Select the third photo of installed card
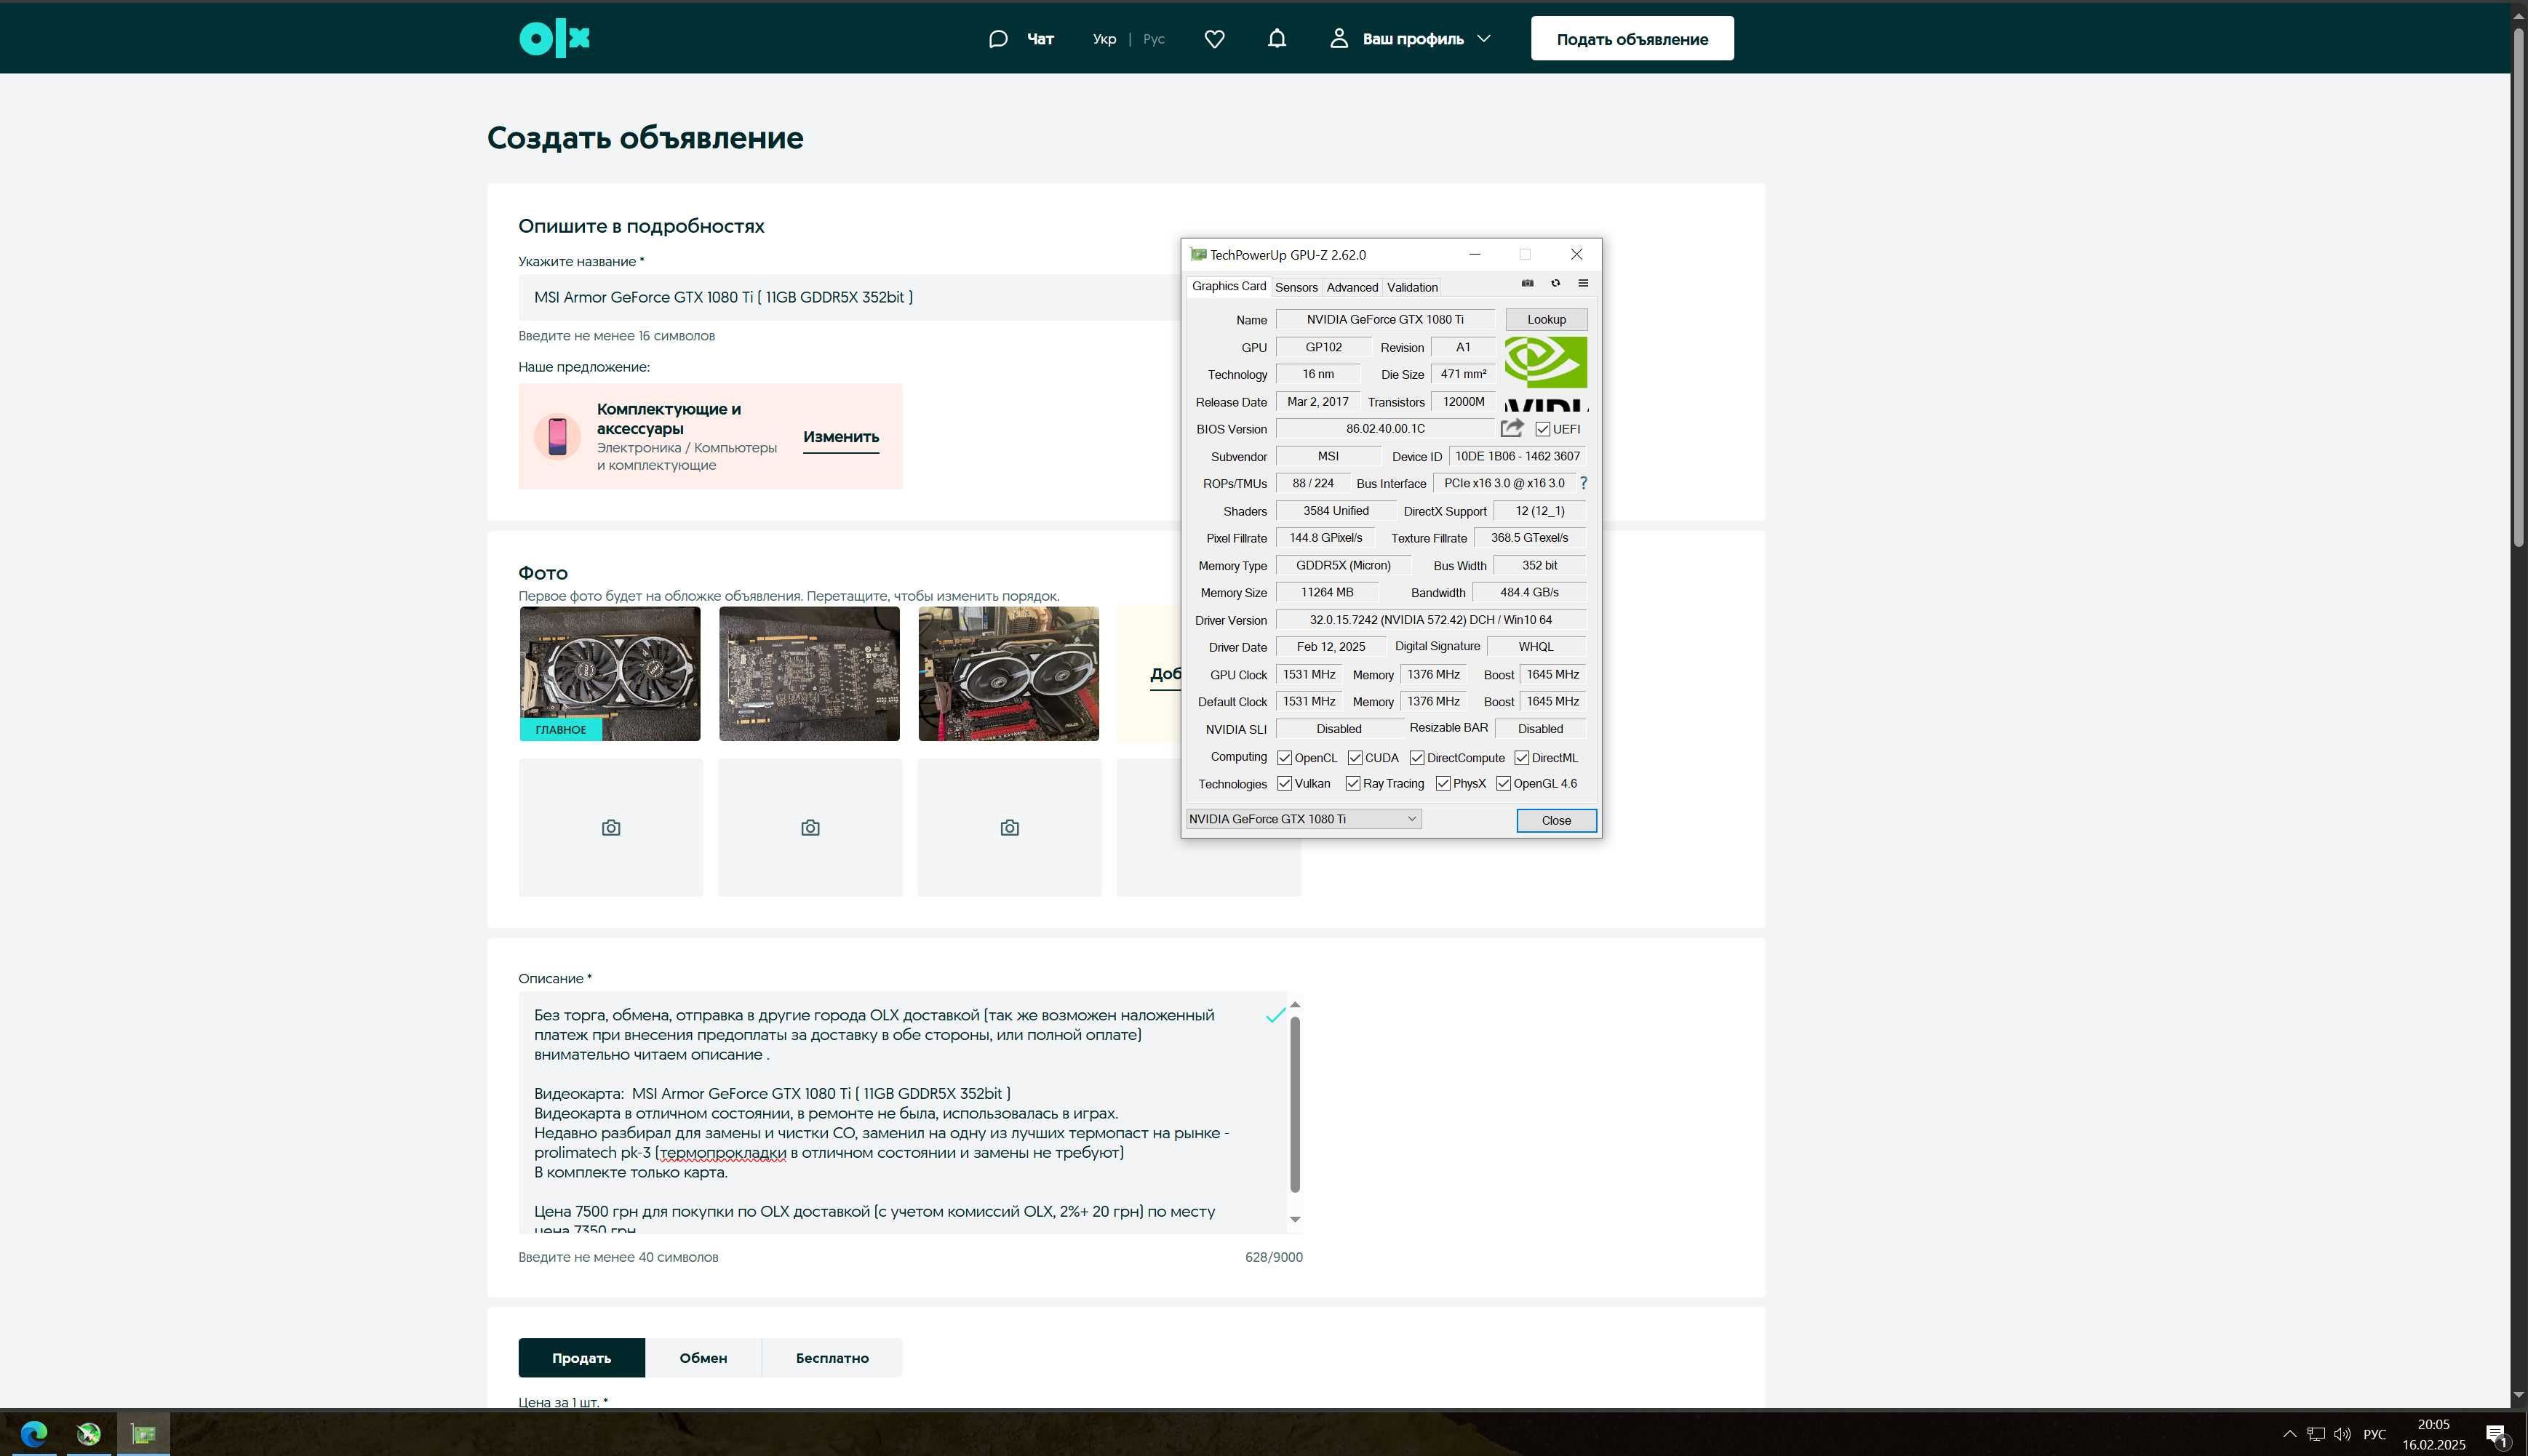2528x1456 pixels. [x=1009, y=674]
